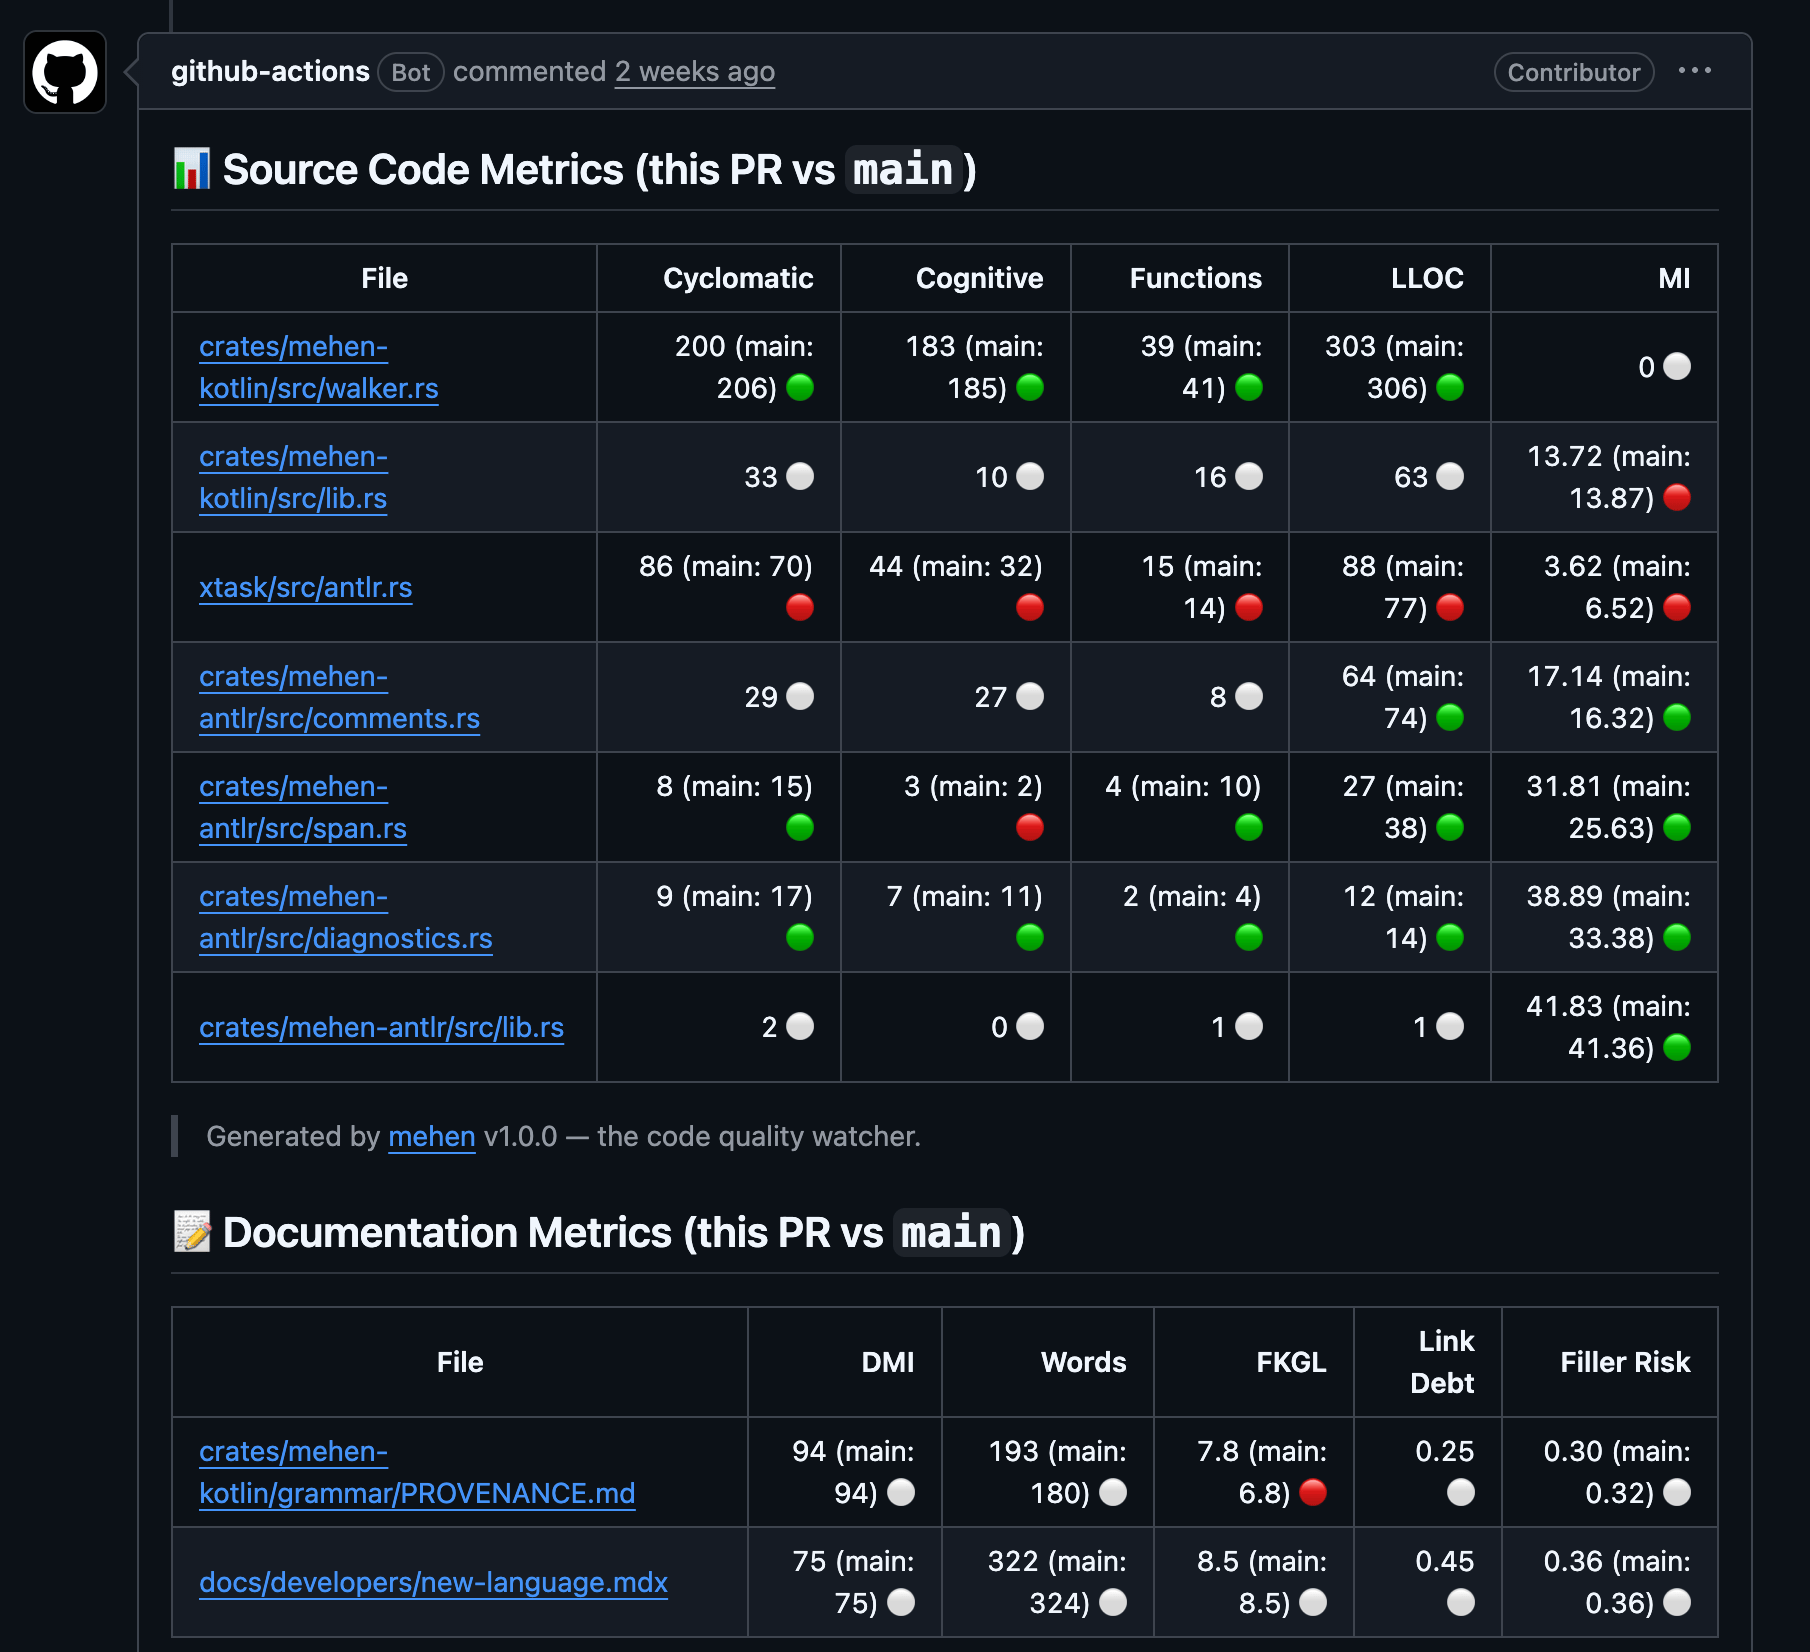Screen dimensions: 1810x1652
Task: Click the '2 weeks ago' timestamp link
Action: click(x=695, y=72)
